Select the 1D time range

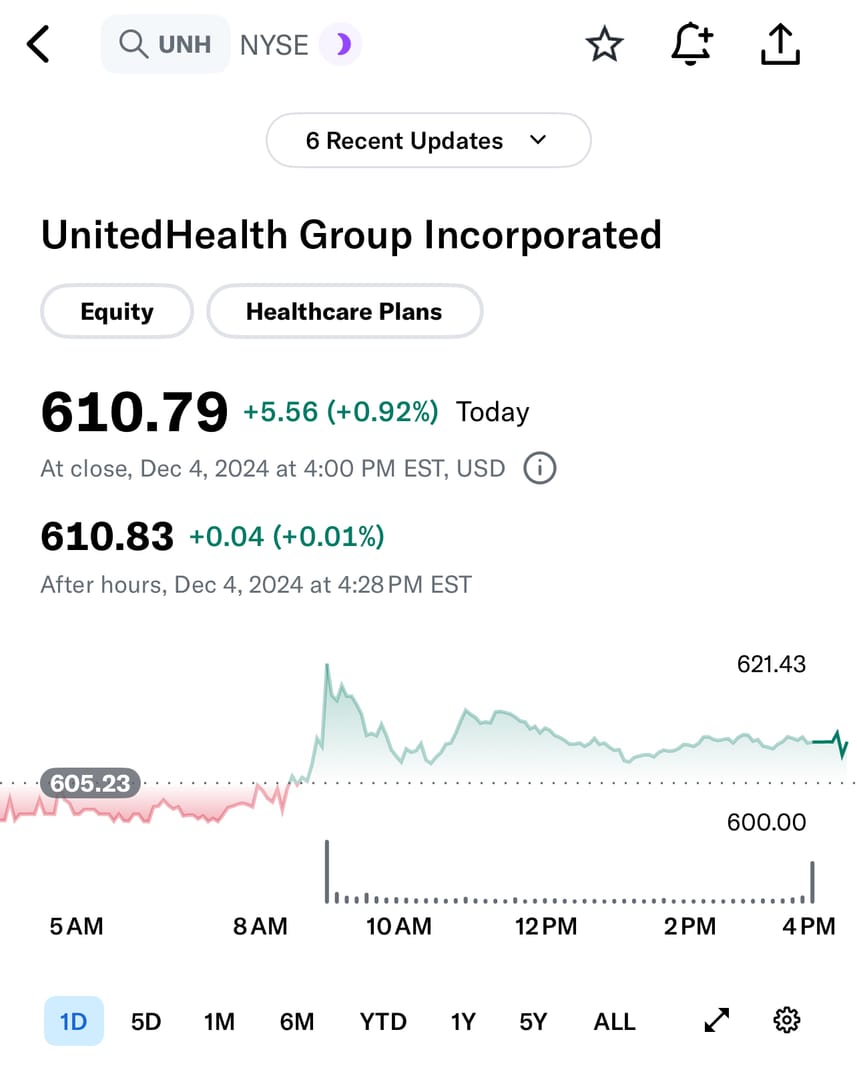pos(74,1021)
